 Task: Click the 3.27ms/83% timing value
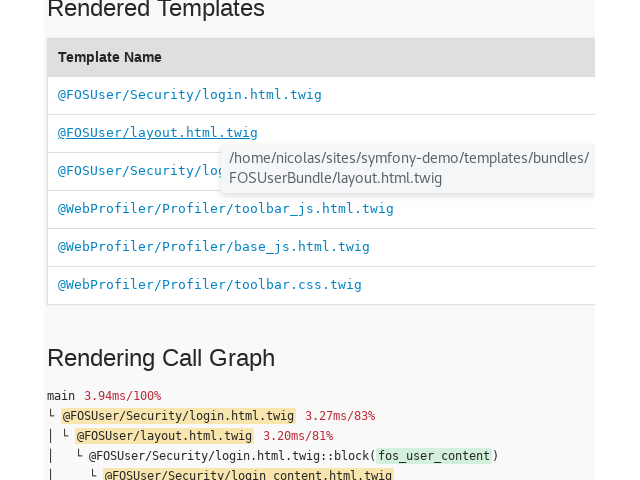[340, 416]
